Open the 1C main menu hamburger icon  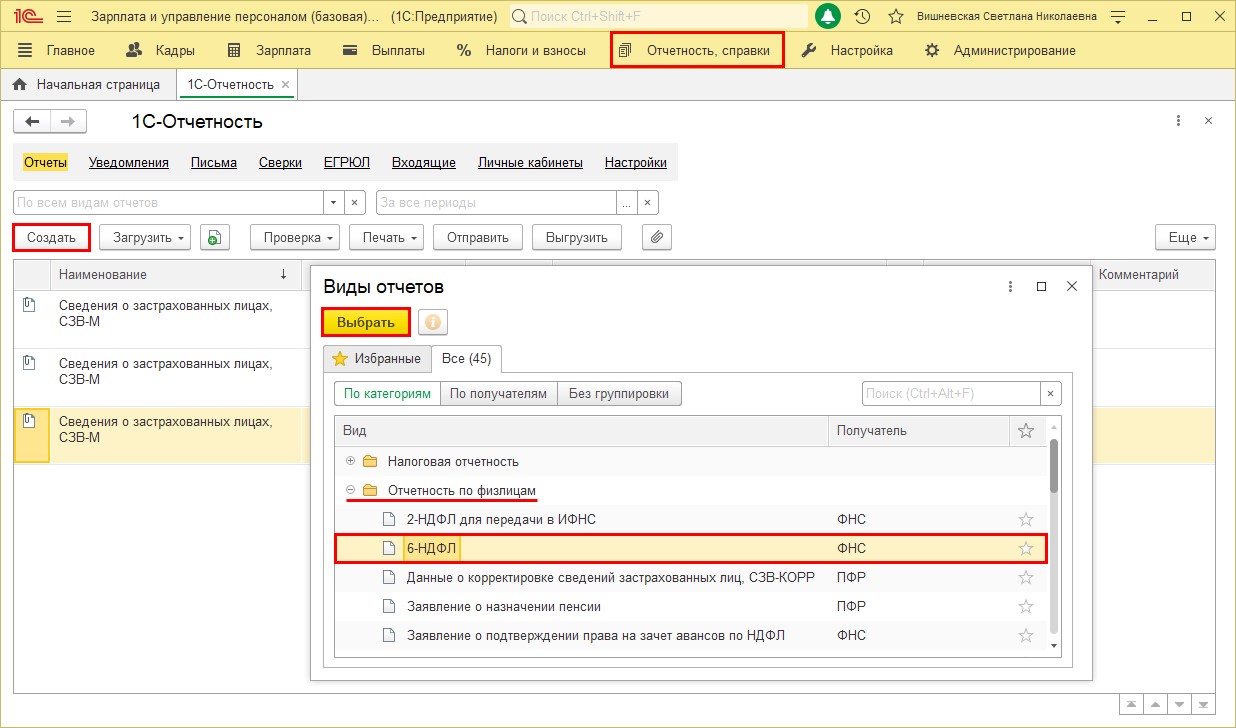[x=64, y=17]
